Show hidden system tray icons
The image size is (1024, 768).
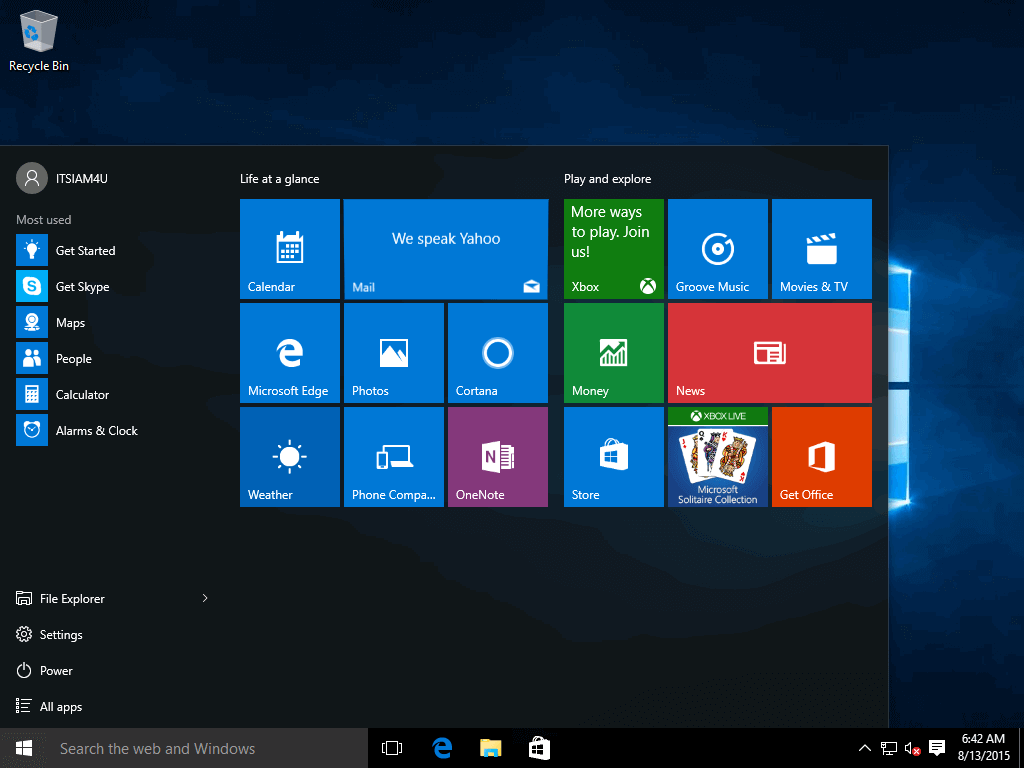864,748
